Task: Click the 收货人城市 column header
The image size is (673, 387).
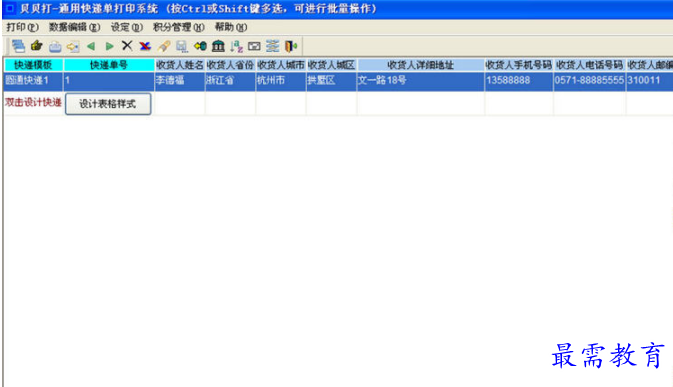Action: tap(281, 65)
